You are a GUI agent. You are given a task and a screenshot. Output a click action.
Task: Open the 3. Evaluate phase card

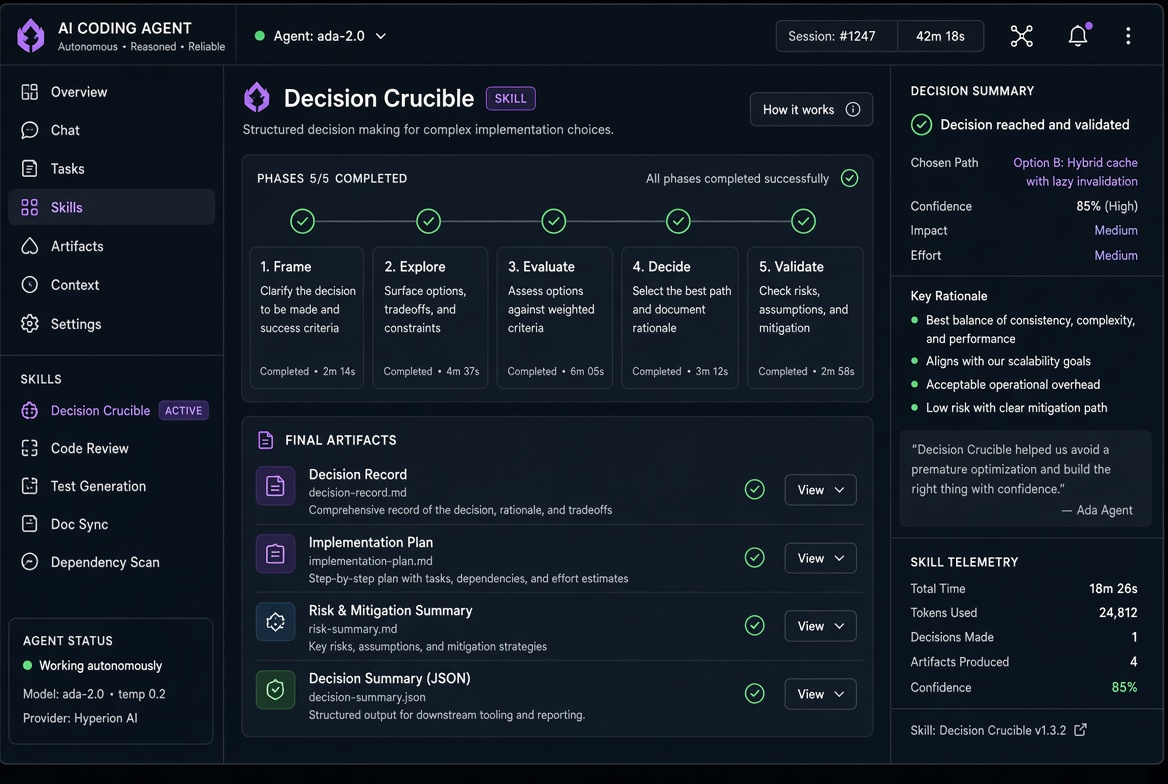coord(554,317)
